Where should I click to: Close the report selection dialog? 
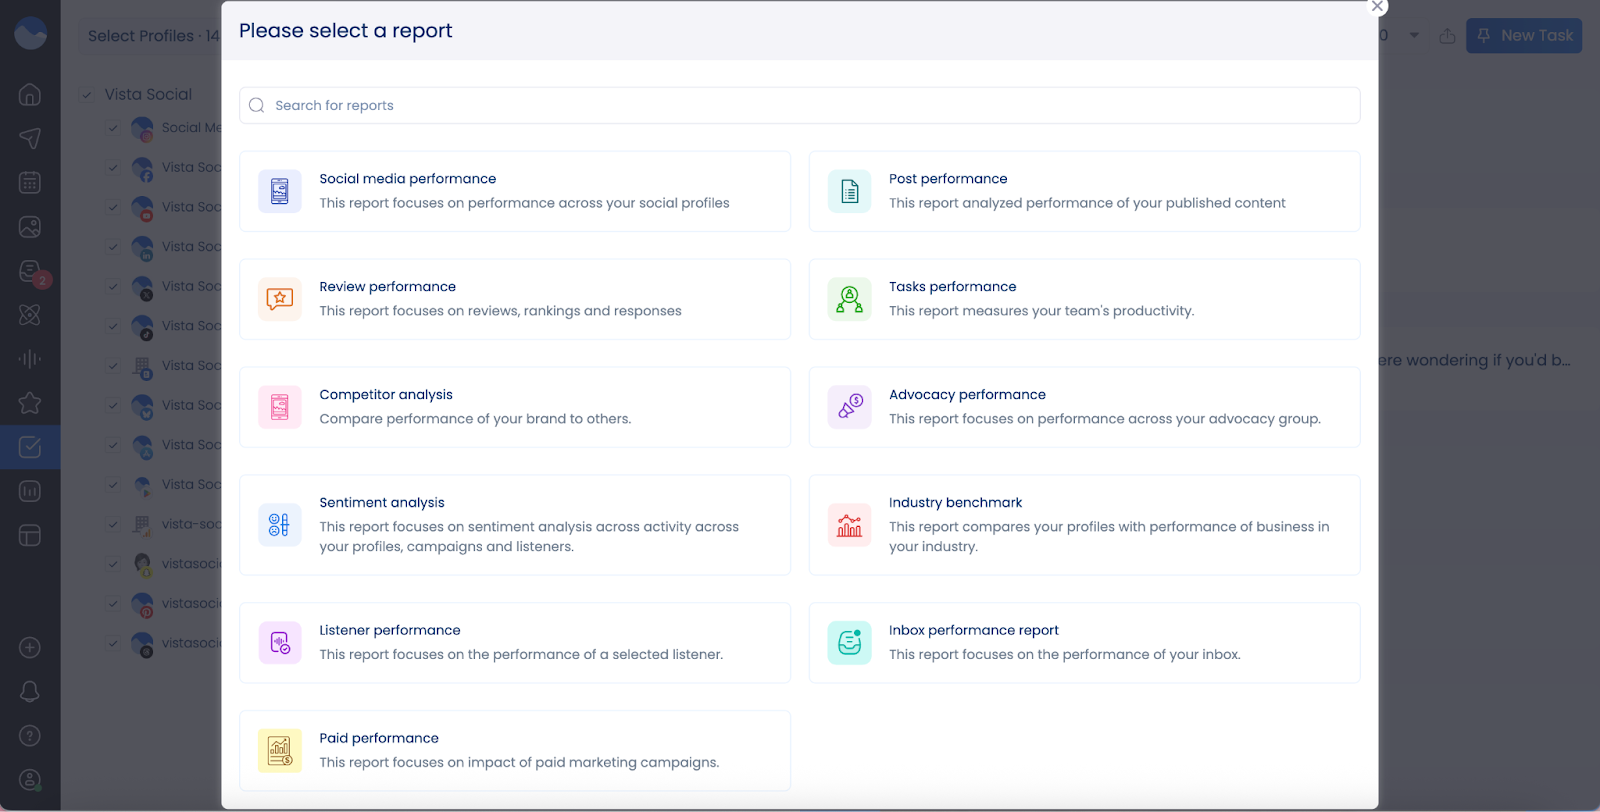[x=1377, y=7]
